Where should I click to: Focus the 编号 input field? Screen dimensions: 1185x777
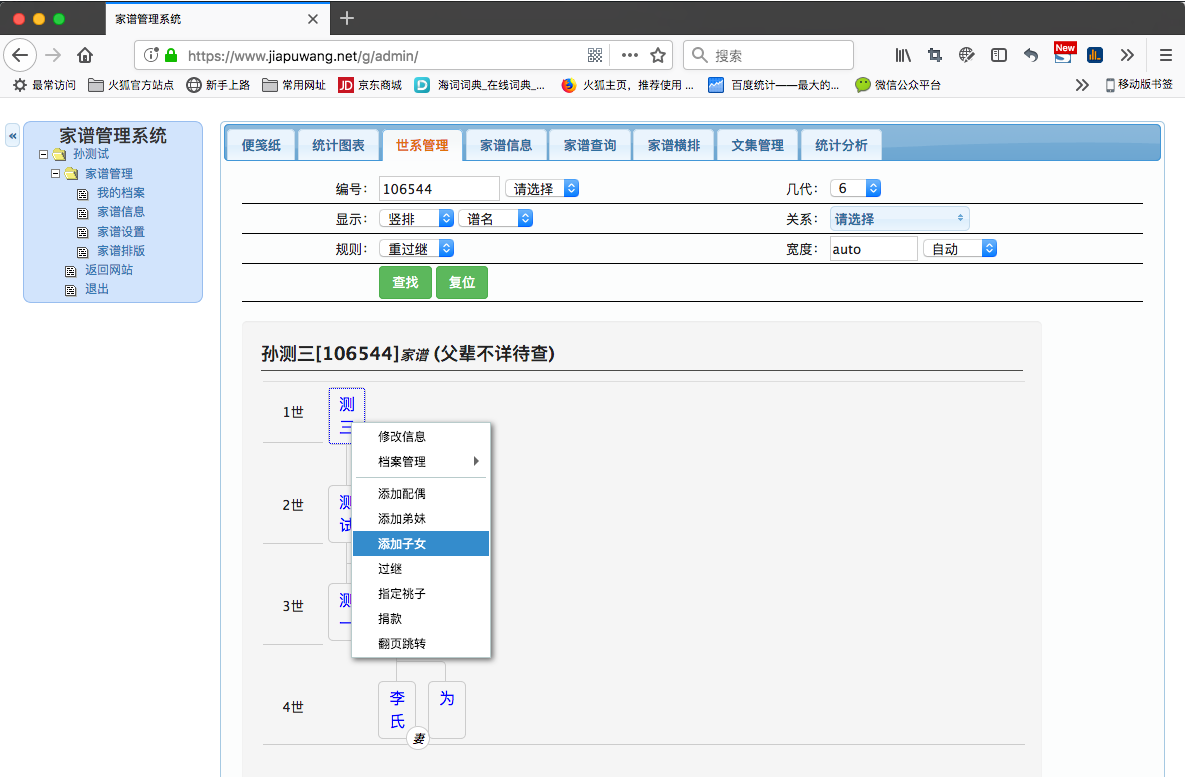439,188
